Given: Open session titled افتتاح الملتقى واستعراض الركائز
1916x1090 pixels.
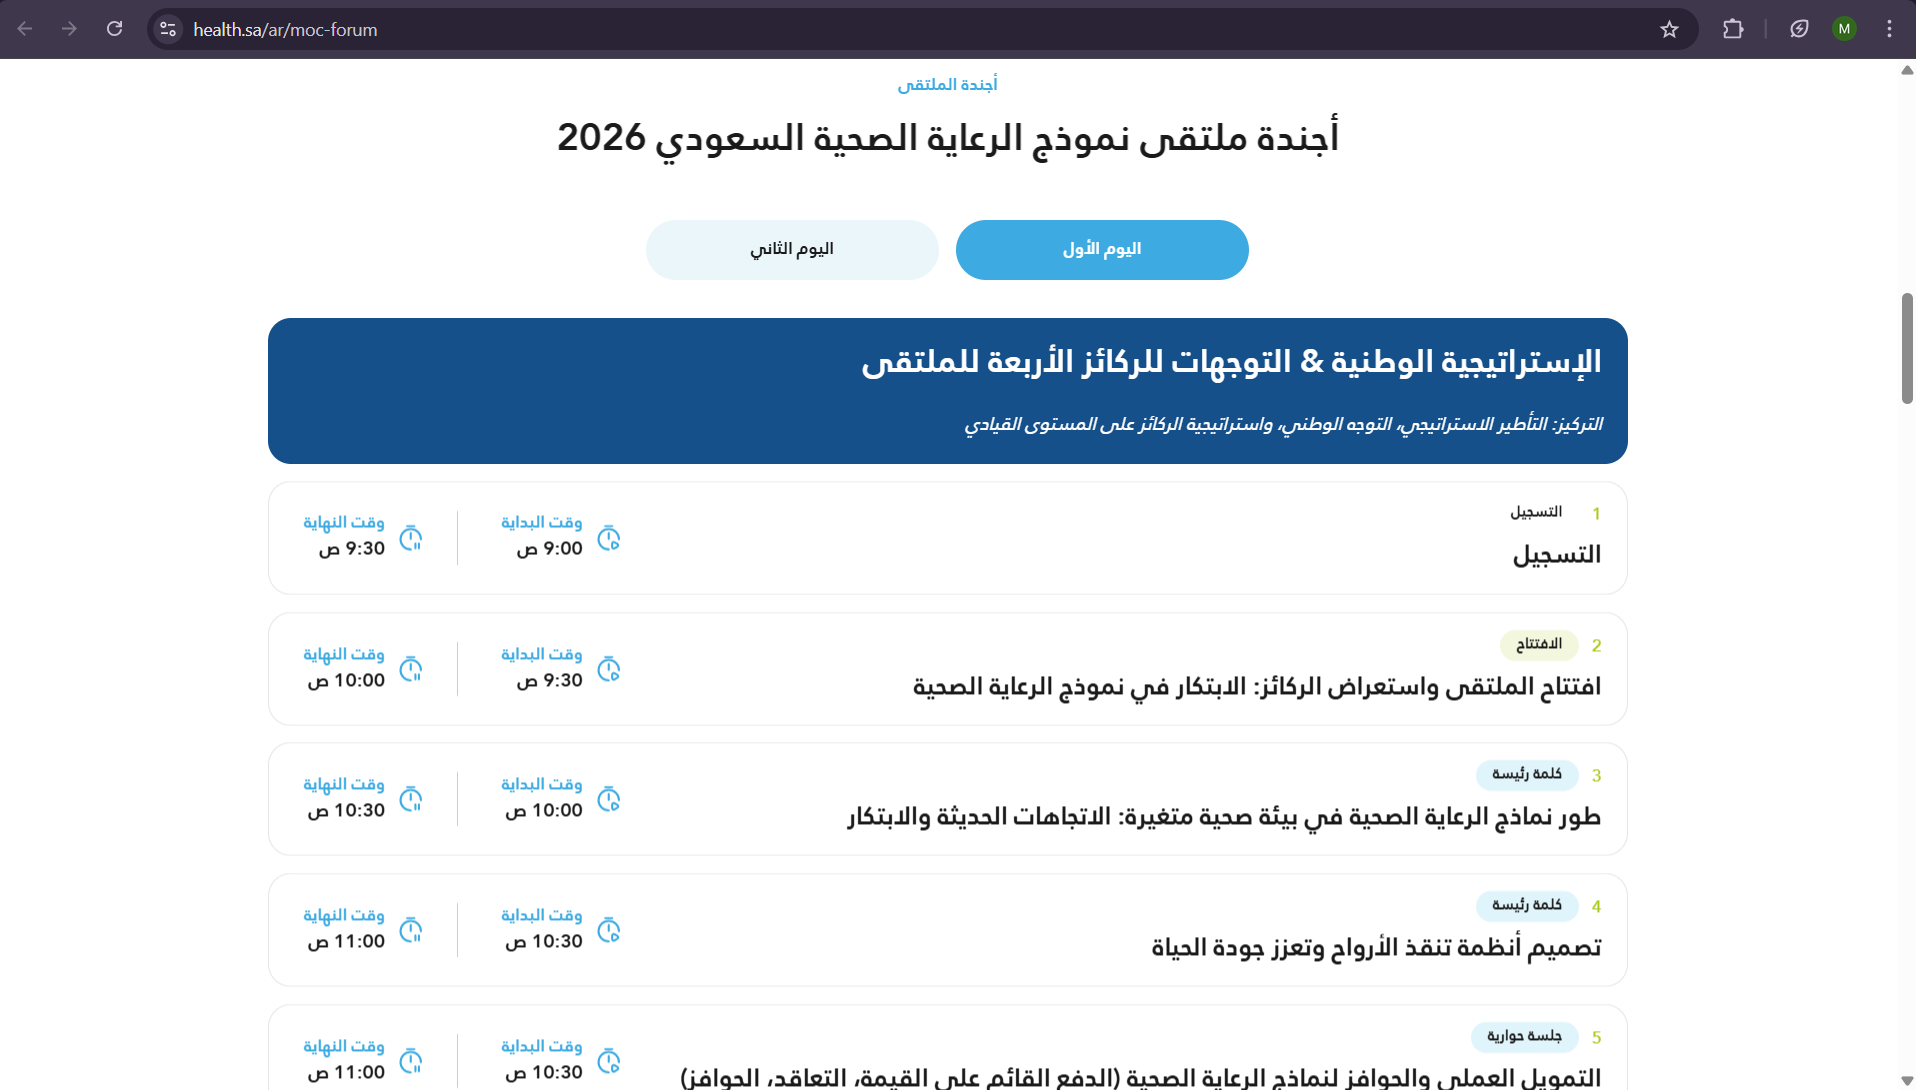Looking at the screenshot, I should (x=1256, y=687).
